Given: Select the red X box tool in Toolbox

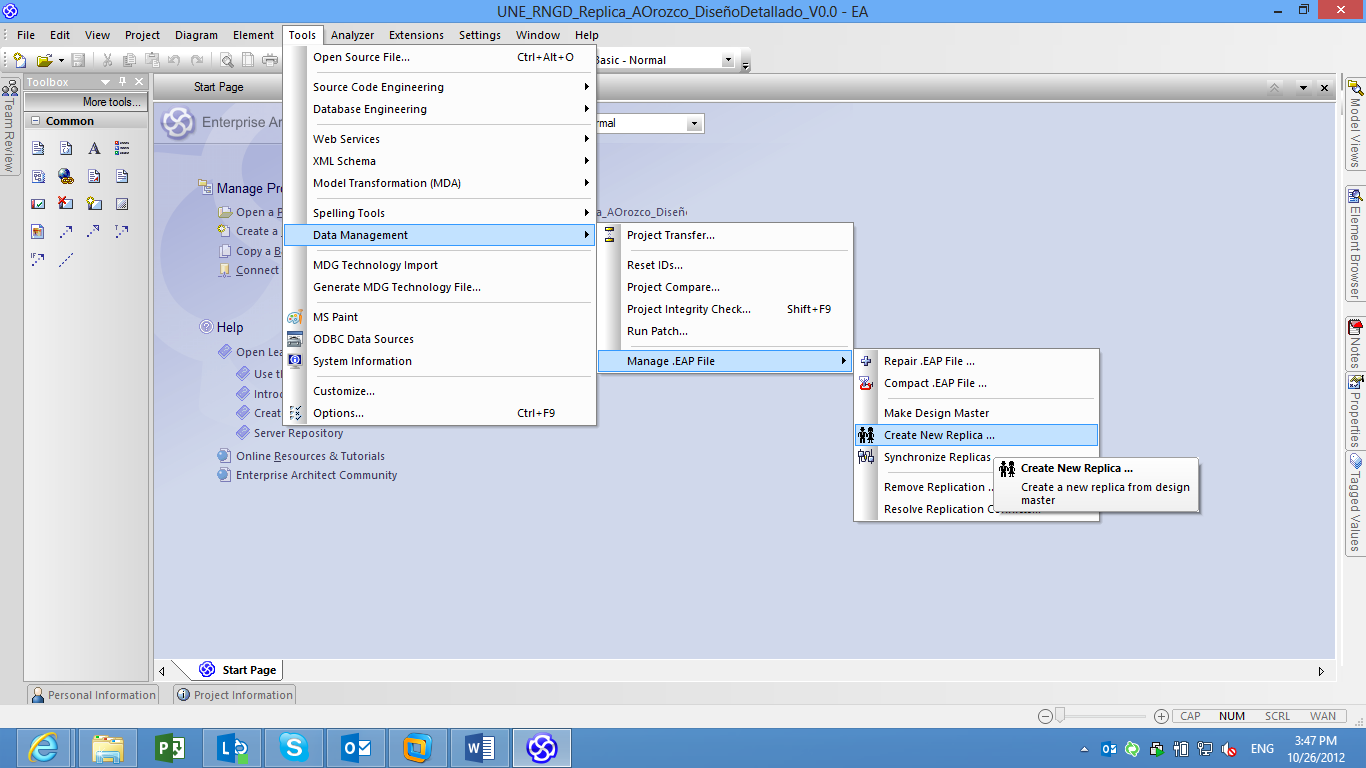Looking at the screenshot, I should [x=66, y=204].
